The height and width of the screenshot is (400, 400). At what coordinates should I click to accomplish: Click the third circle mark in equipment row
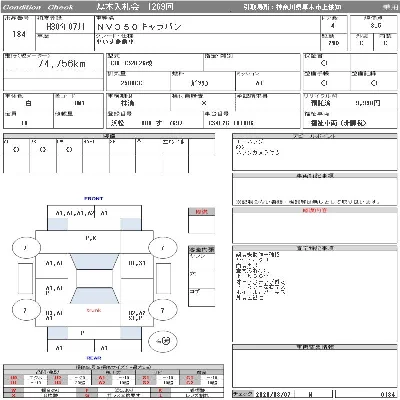click(69, 150)
